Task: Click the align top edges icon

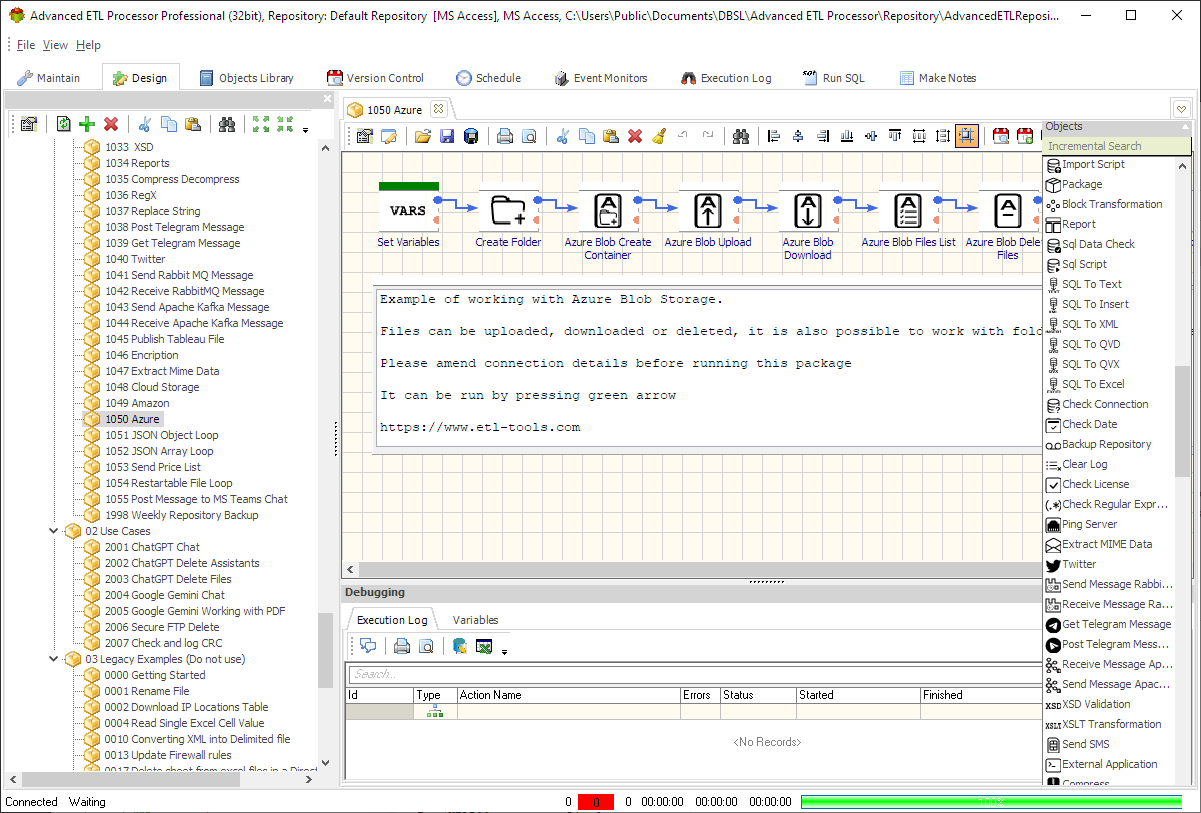Action: click(x=895, y=136)
